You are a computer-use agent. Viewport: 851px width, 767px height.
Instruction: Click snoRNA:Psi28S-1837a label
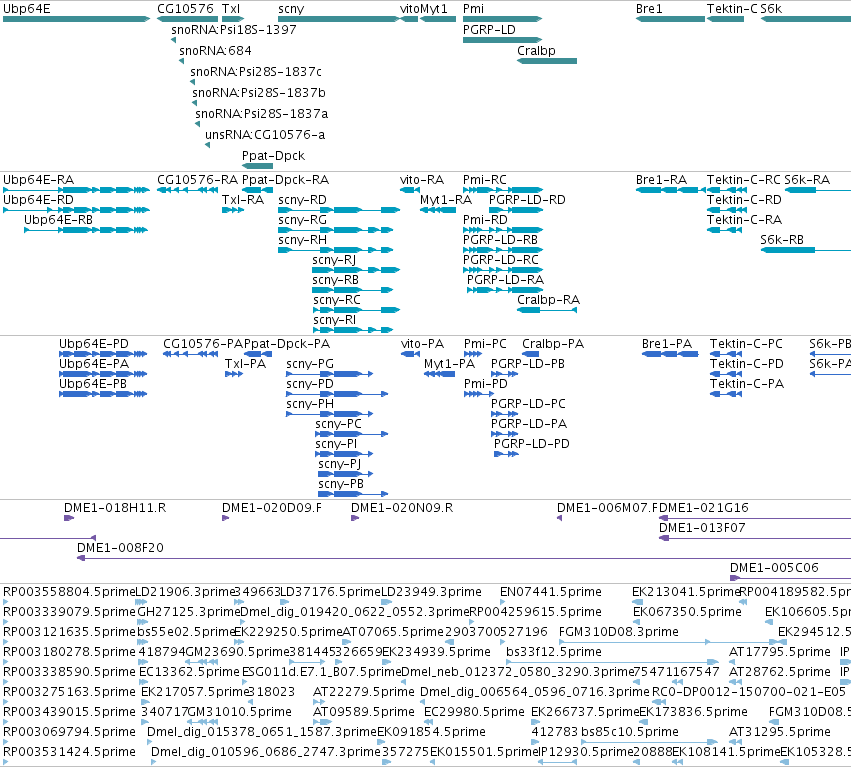click(262, 114)
